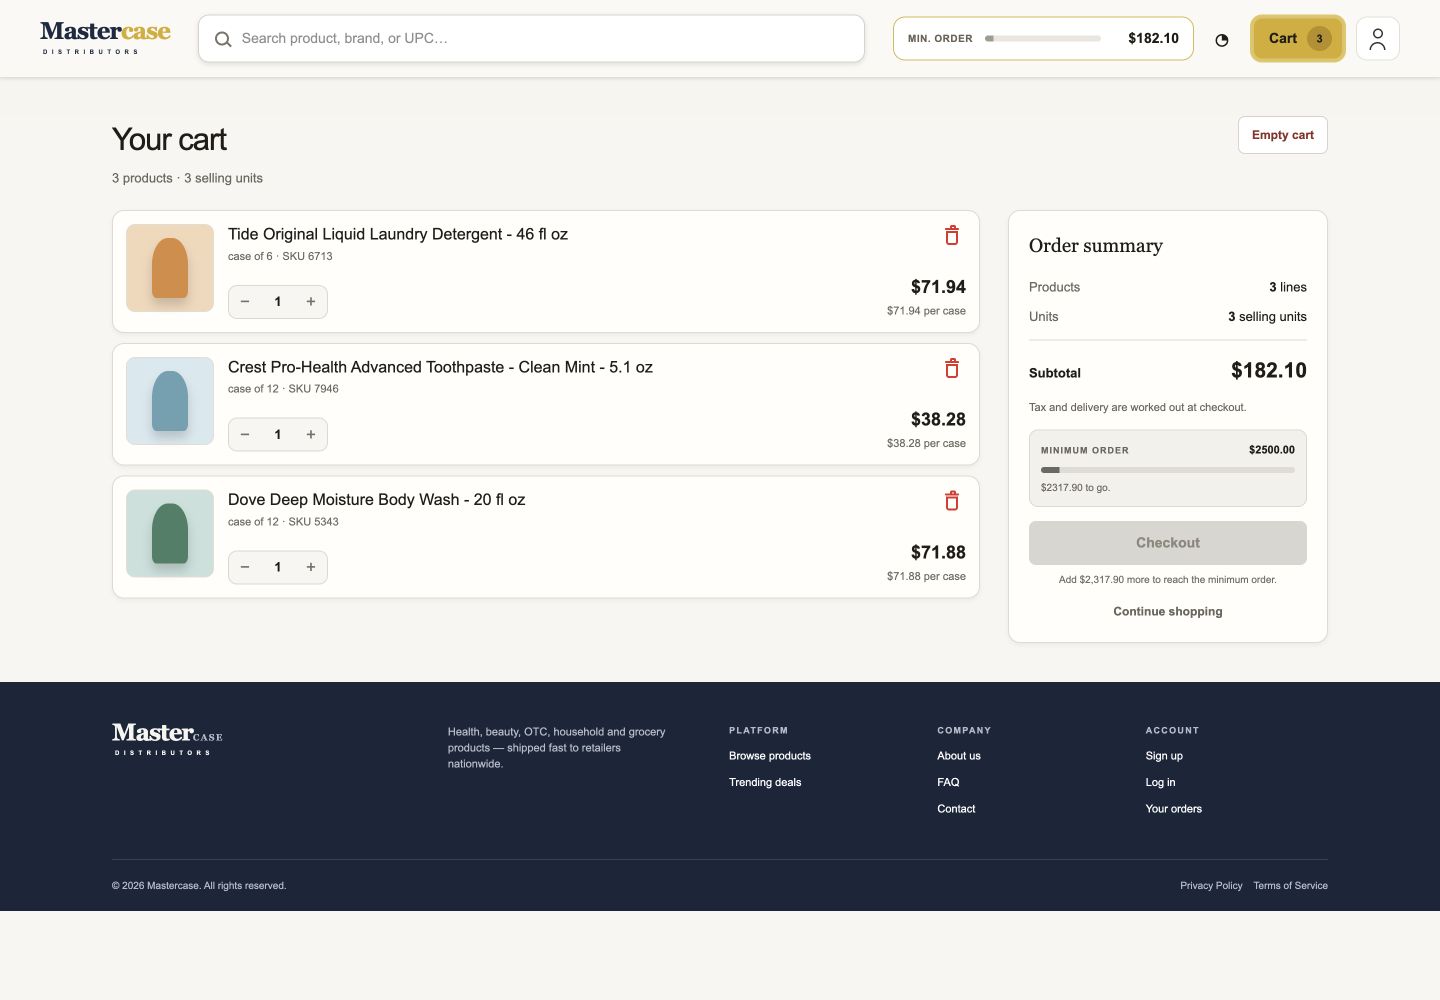
Task: Go to the Contact page
Action: tap(956, 809)
